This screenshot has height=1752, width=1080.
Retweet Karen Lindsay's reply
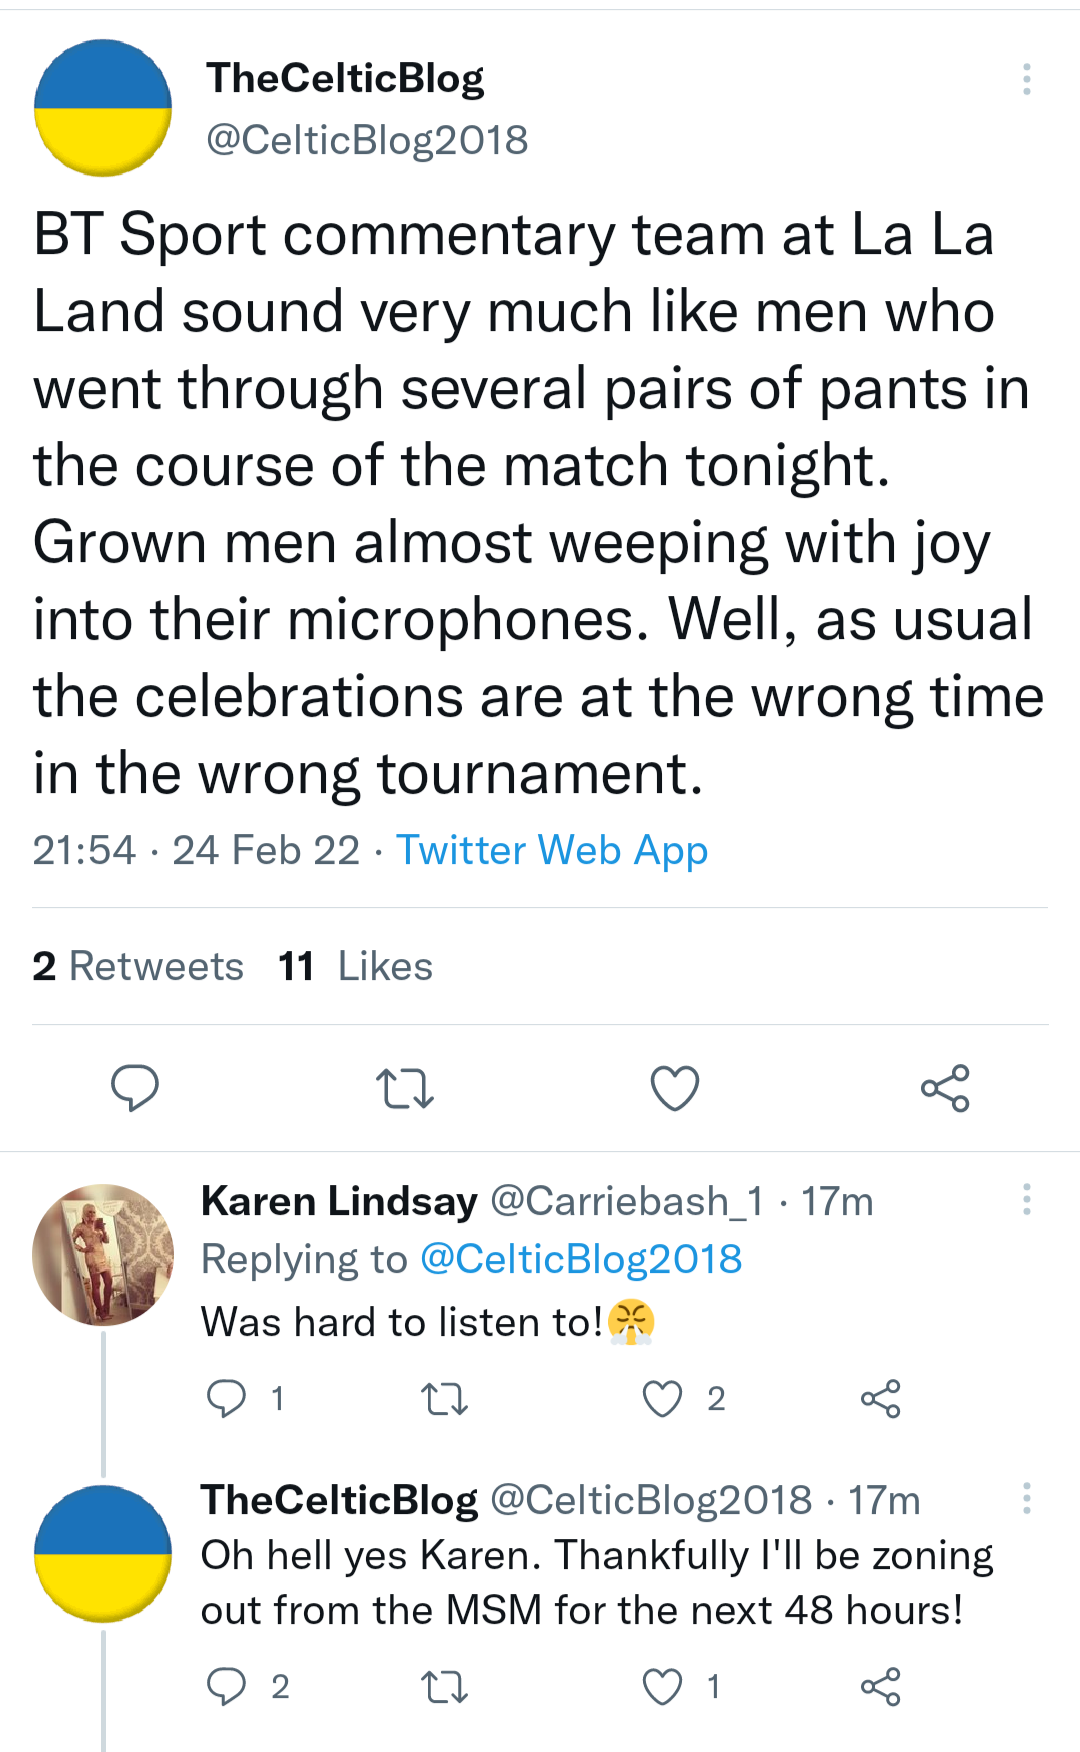coord(444,1398)
